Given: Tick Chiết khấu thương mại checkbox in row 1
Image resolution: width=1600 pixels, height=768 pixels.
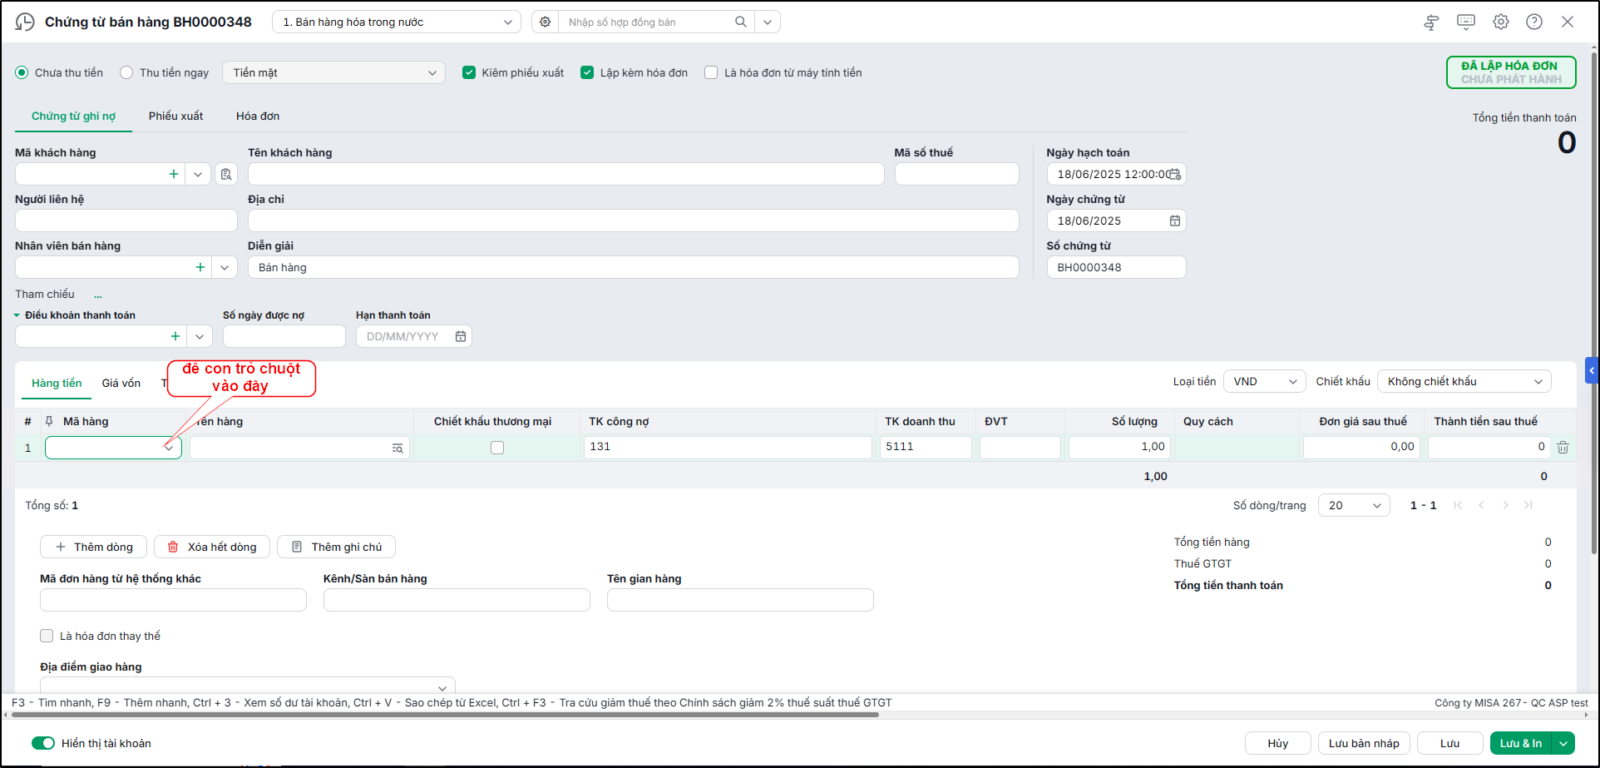Looking at the screenshot, I should pos(497,448).
